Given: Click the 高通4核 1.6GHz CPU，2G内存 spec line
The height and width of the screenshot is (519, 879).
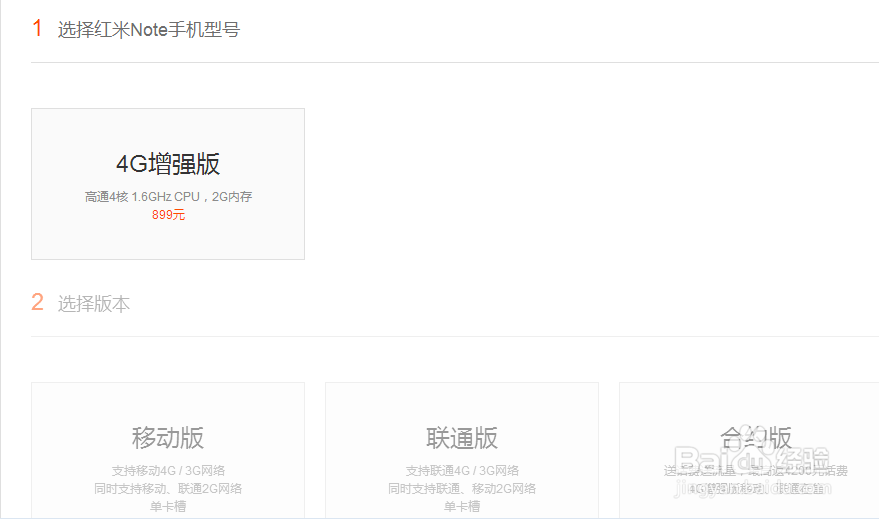Looking at the screenshot, I should tap(168, 197).
